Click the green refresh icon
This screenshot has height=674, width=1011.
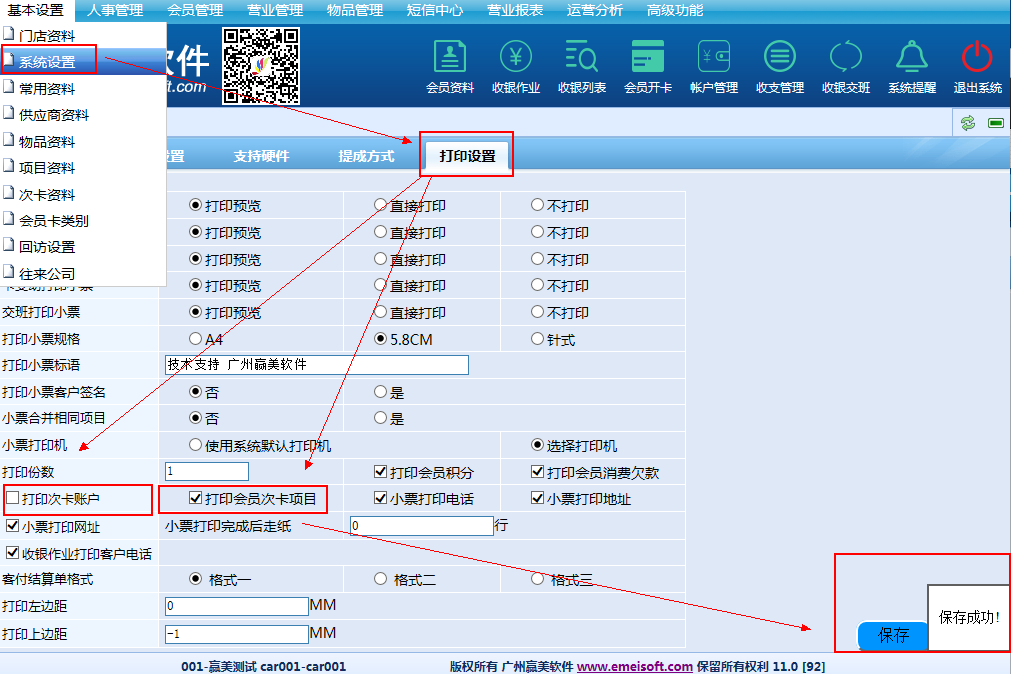pyautogui.click(x=967, y=123)
